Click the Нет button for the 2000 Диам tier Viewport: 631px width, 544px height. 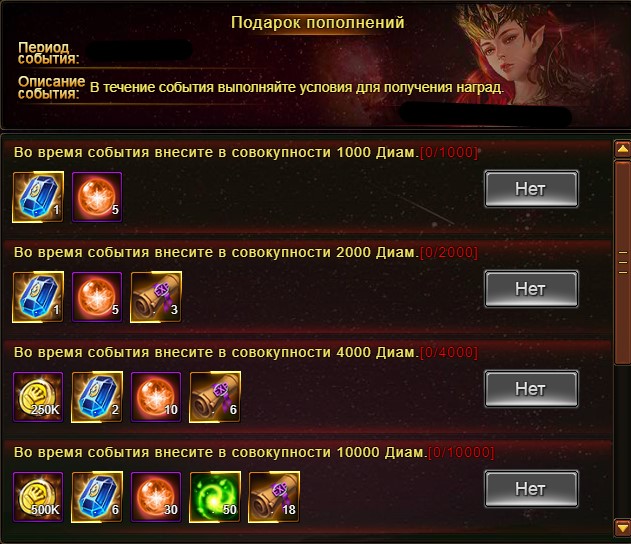[x=531, y=289]
